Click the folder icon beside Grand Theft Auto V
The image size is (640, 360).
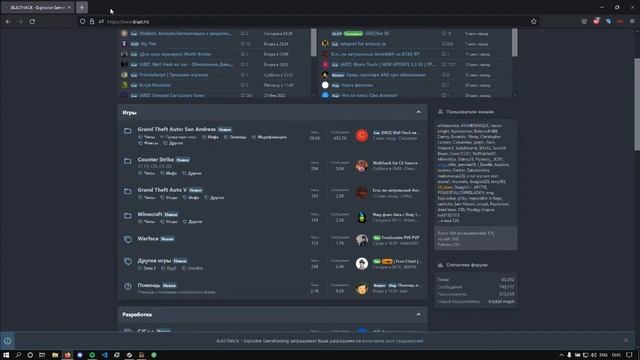(x=128, y=191)
